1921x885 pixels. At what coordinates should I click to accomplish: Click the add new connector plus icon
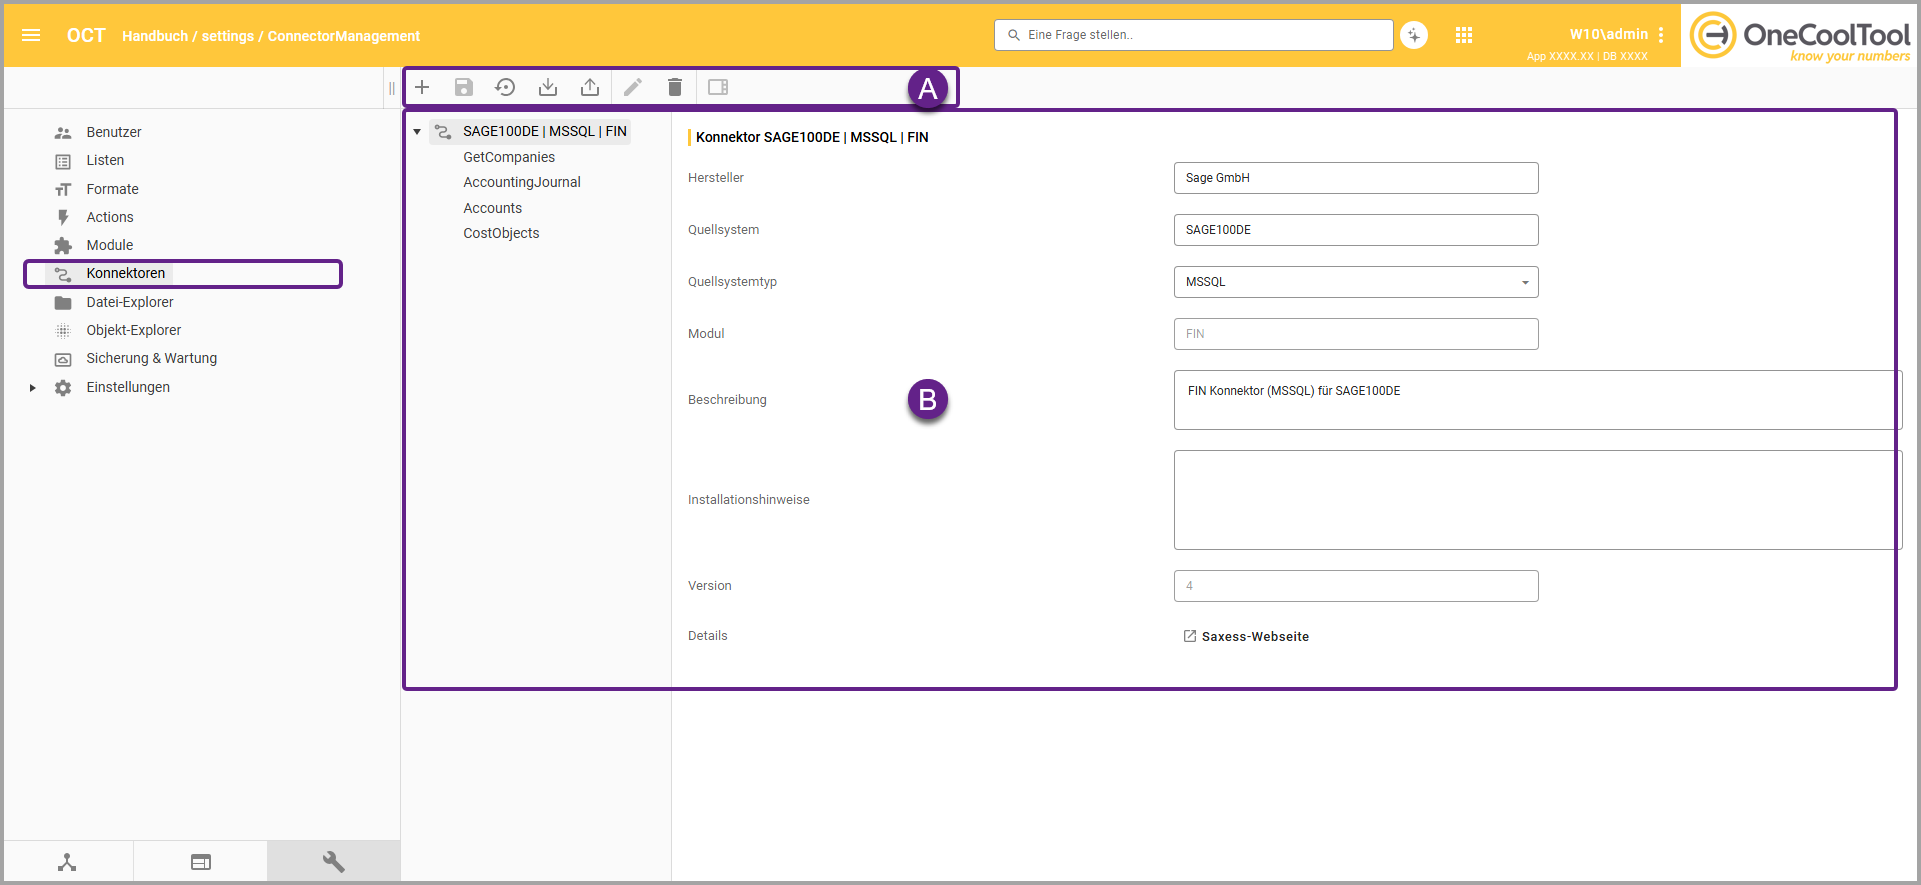tap(422, 87)
